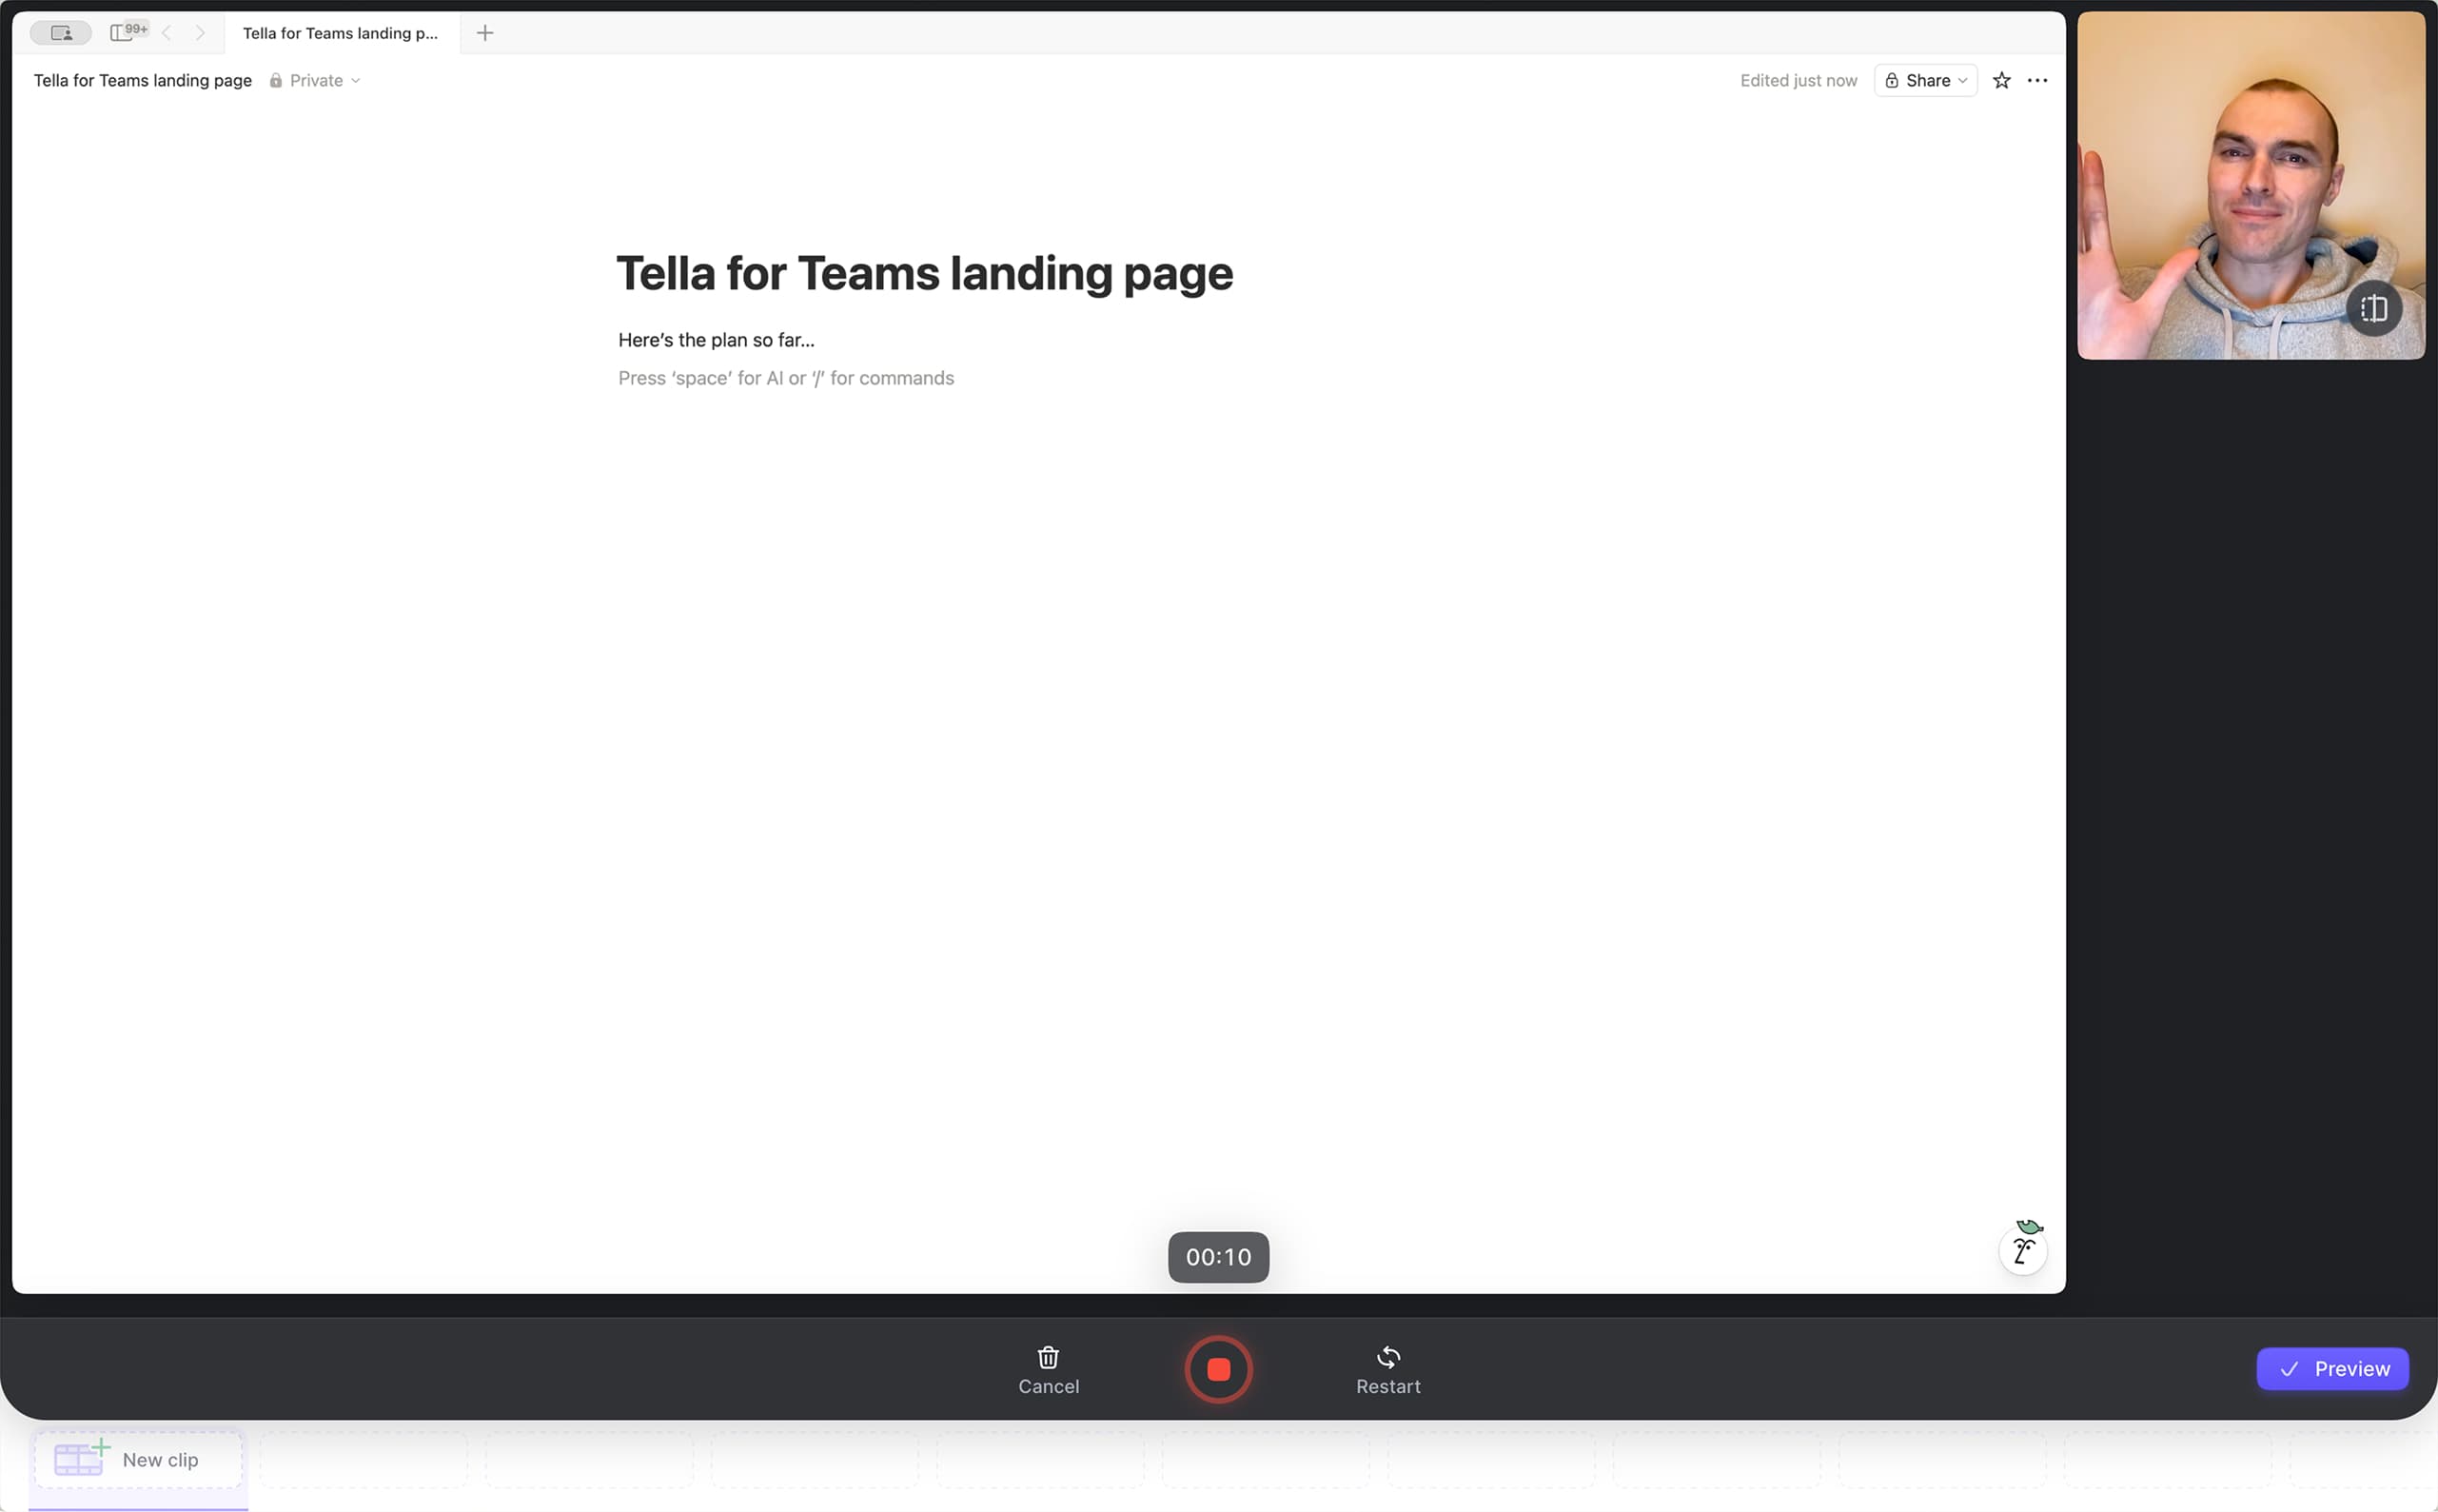Open a new tab with the plus icon

[485, 33]
